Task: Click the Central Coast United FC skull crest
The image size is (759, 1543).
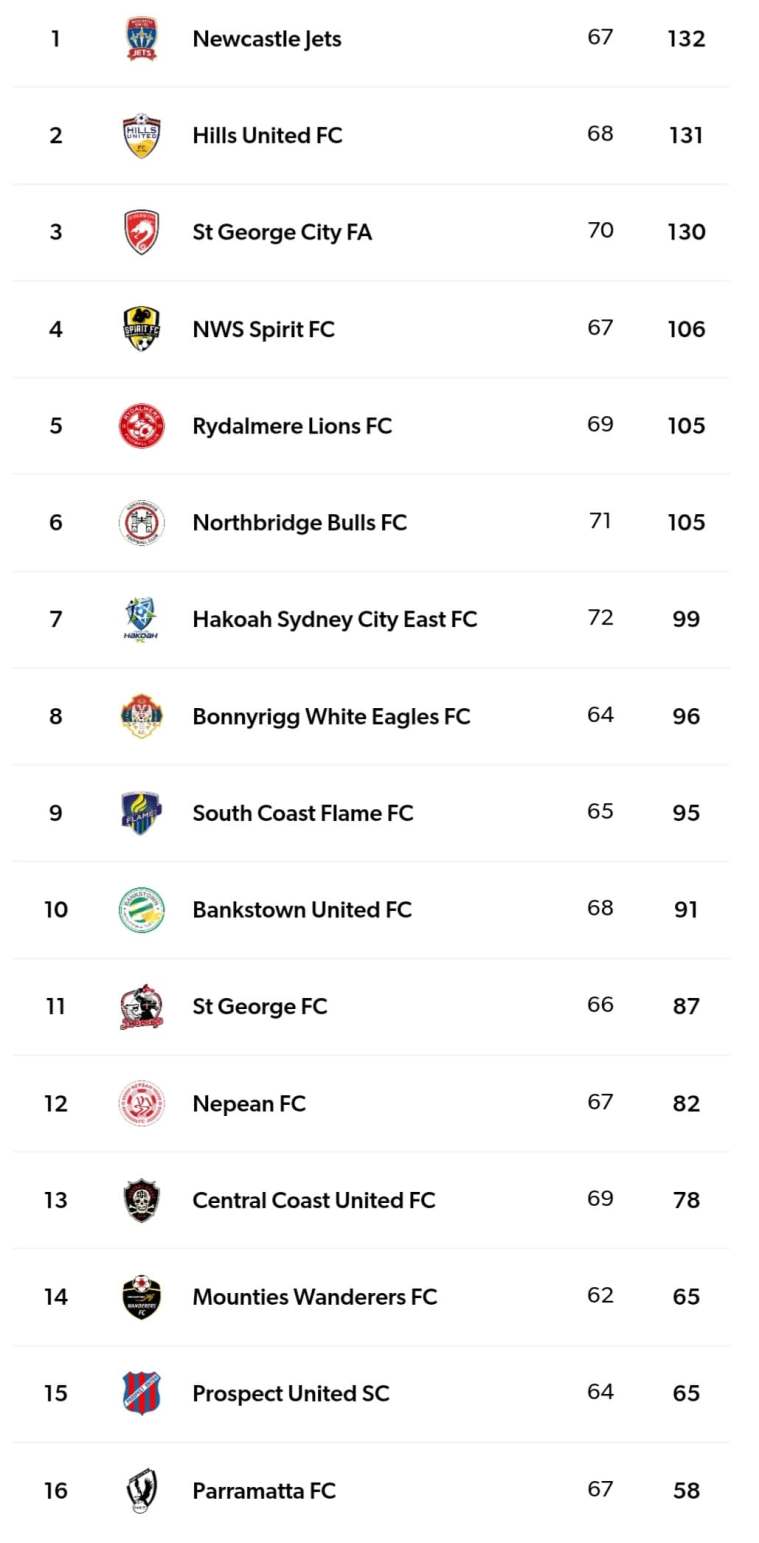Action: point(141,1200)
